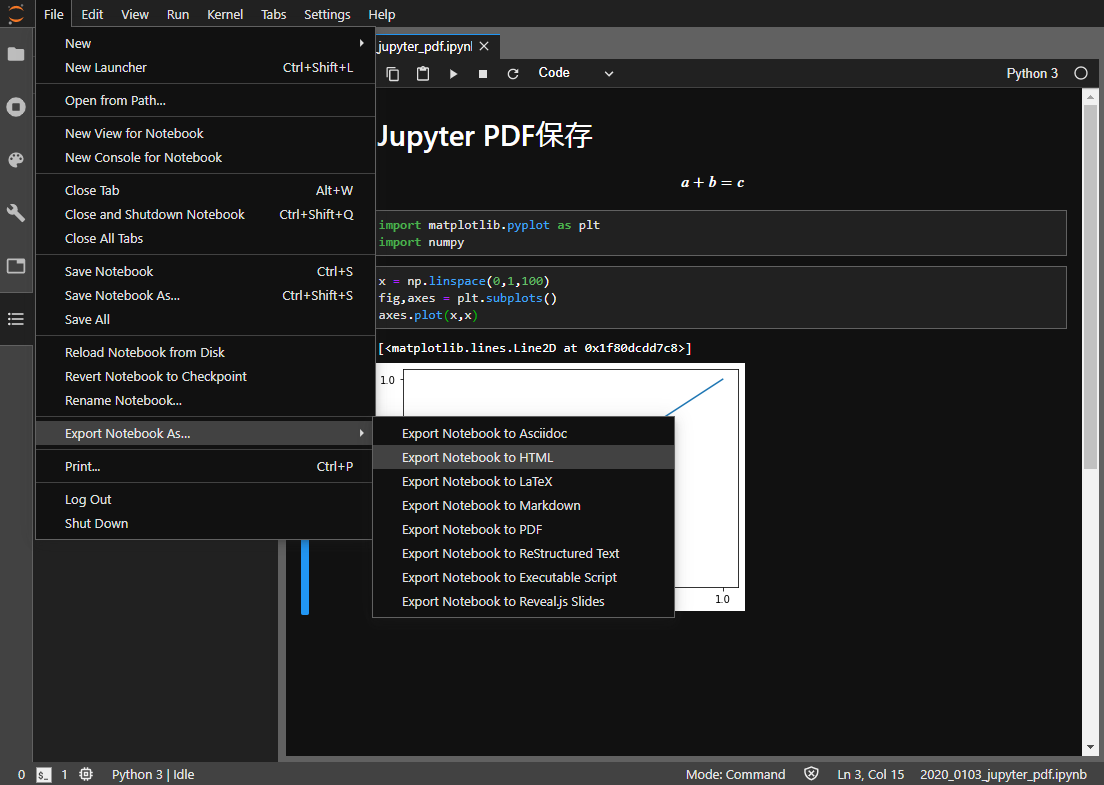
Task: Click the import matplotlib code cell
Action: point(722,233)
